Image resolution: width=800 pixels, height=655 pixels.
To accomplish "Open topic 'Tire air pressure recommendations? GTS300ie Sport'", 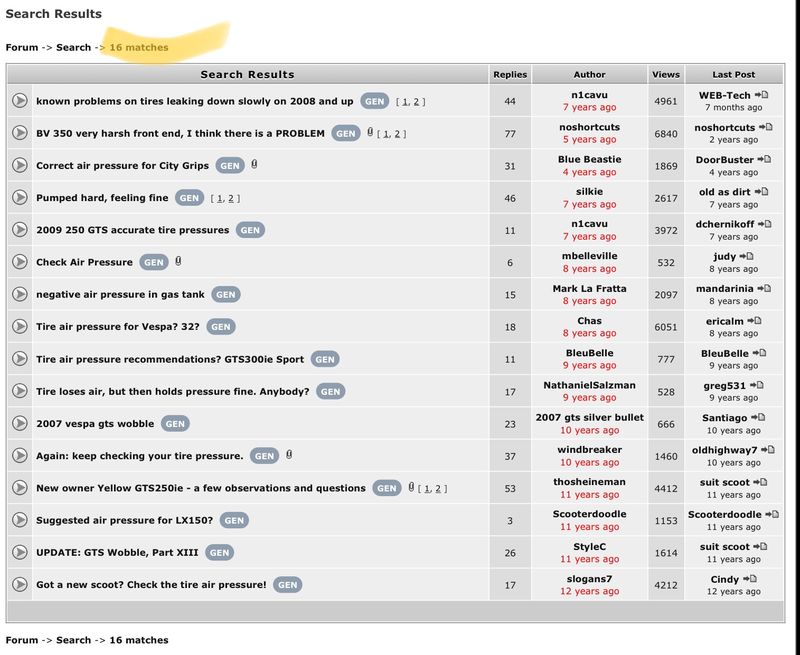I will [170, 359].
